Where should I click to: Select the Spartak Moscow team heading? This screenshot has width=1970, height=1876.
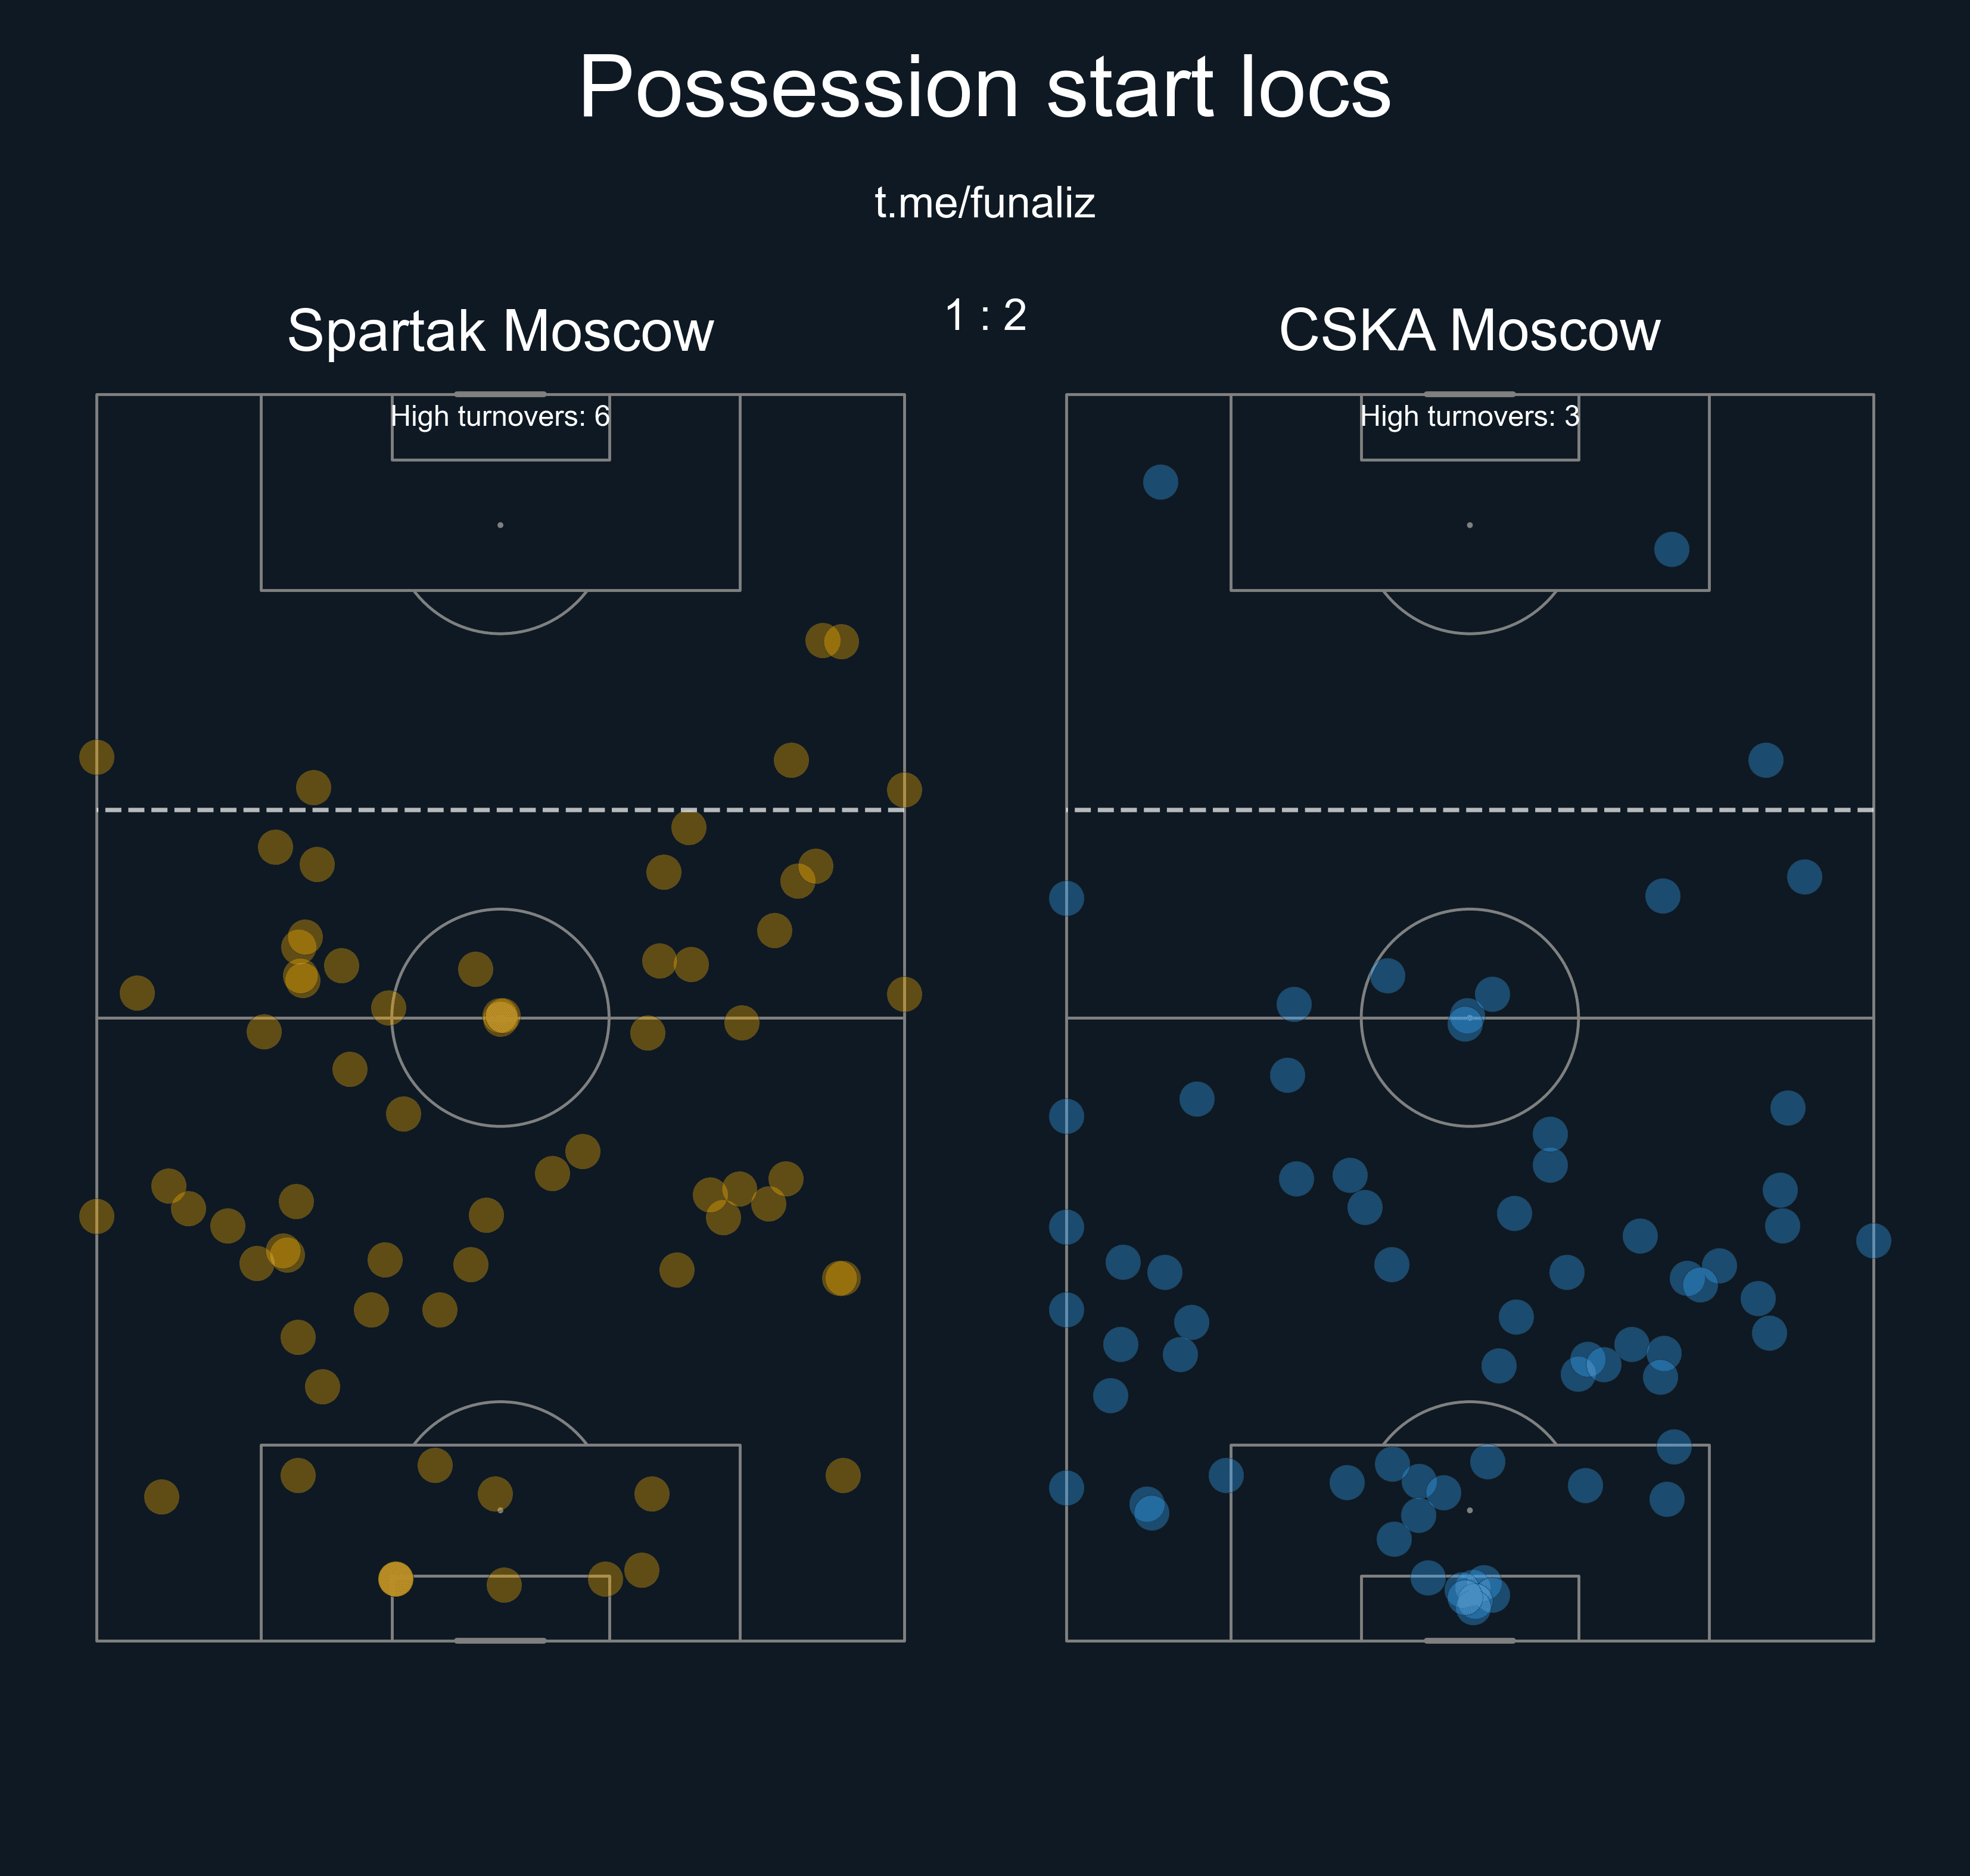(x=500, y=330)
